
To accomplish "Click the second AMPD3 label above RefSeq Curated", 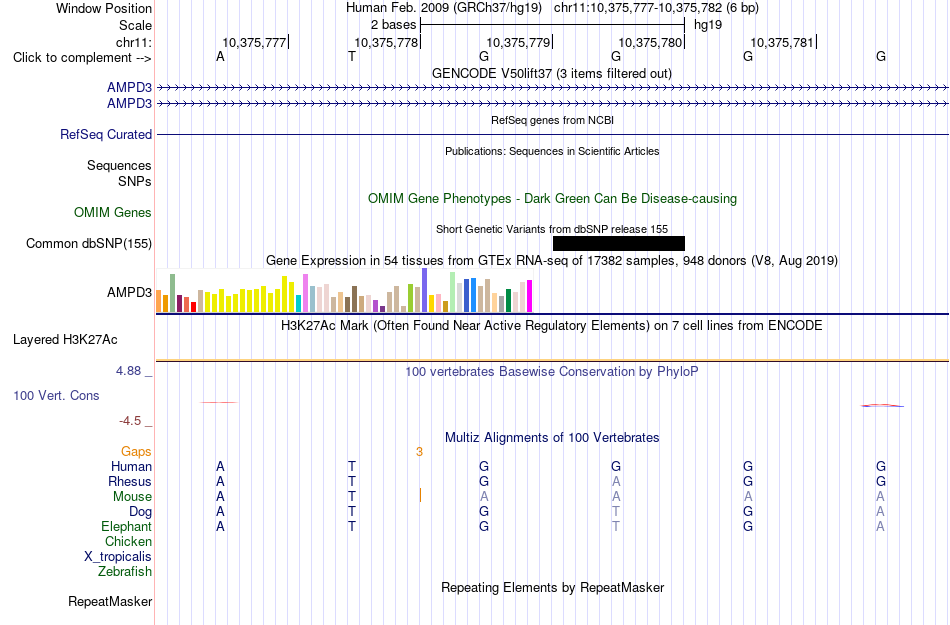I will pos(129,104).
